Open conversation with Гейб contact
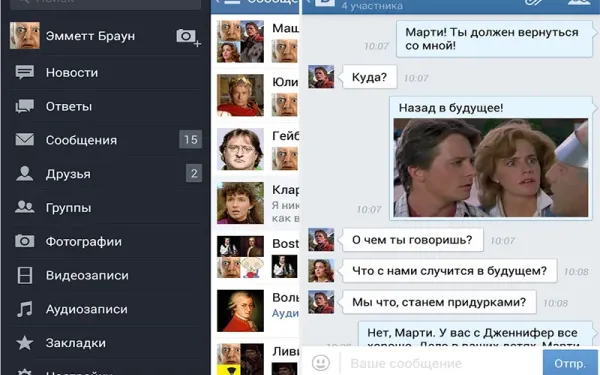Image resolution: width=600 pixels, height=375 pixels. tap(255, 149)
